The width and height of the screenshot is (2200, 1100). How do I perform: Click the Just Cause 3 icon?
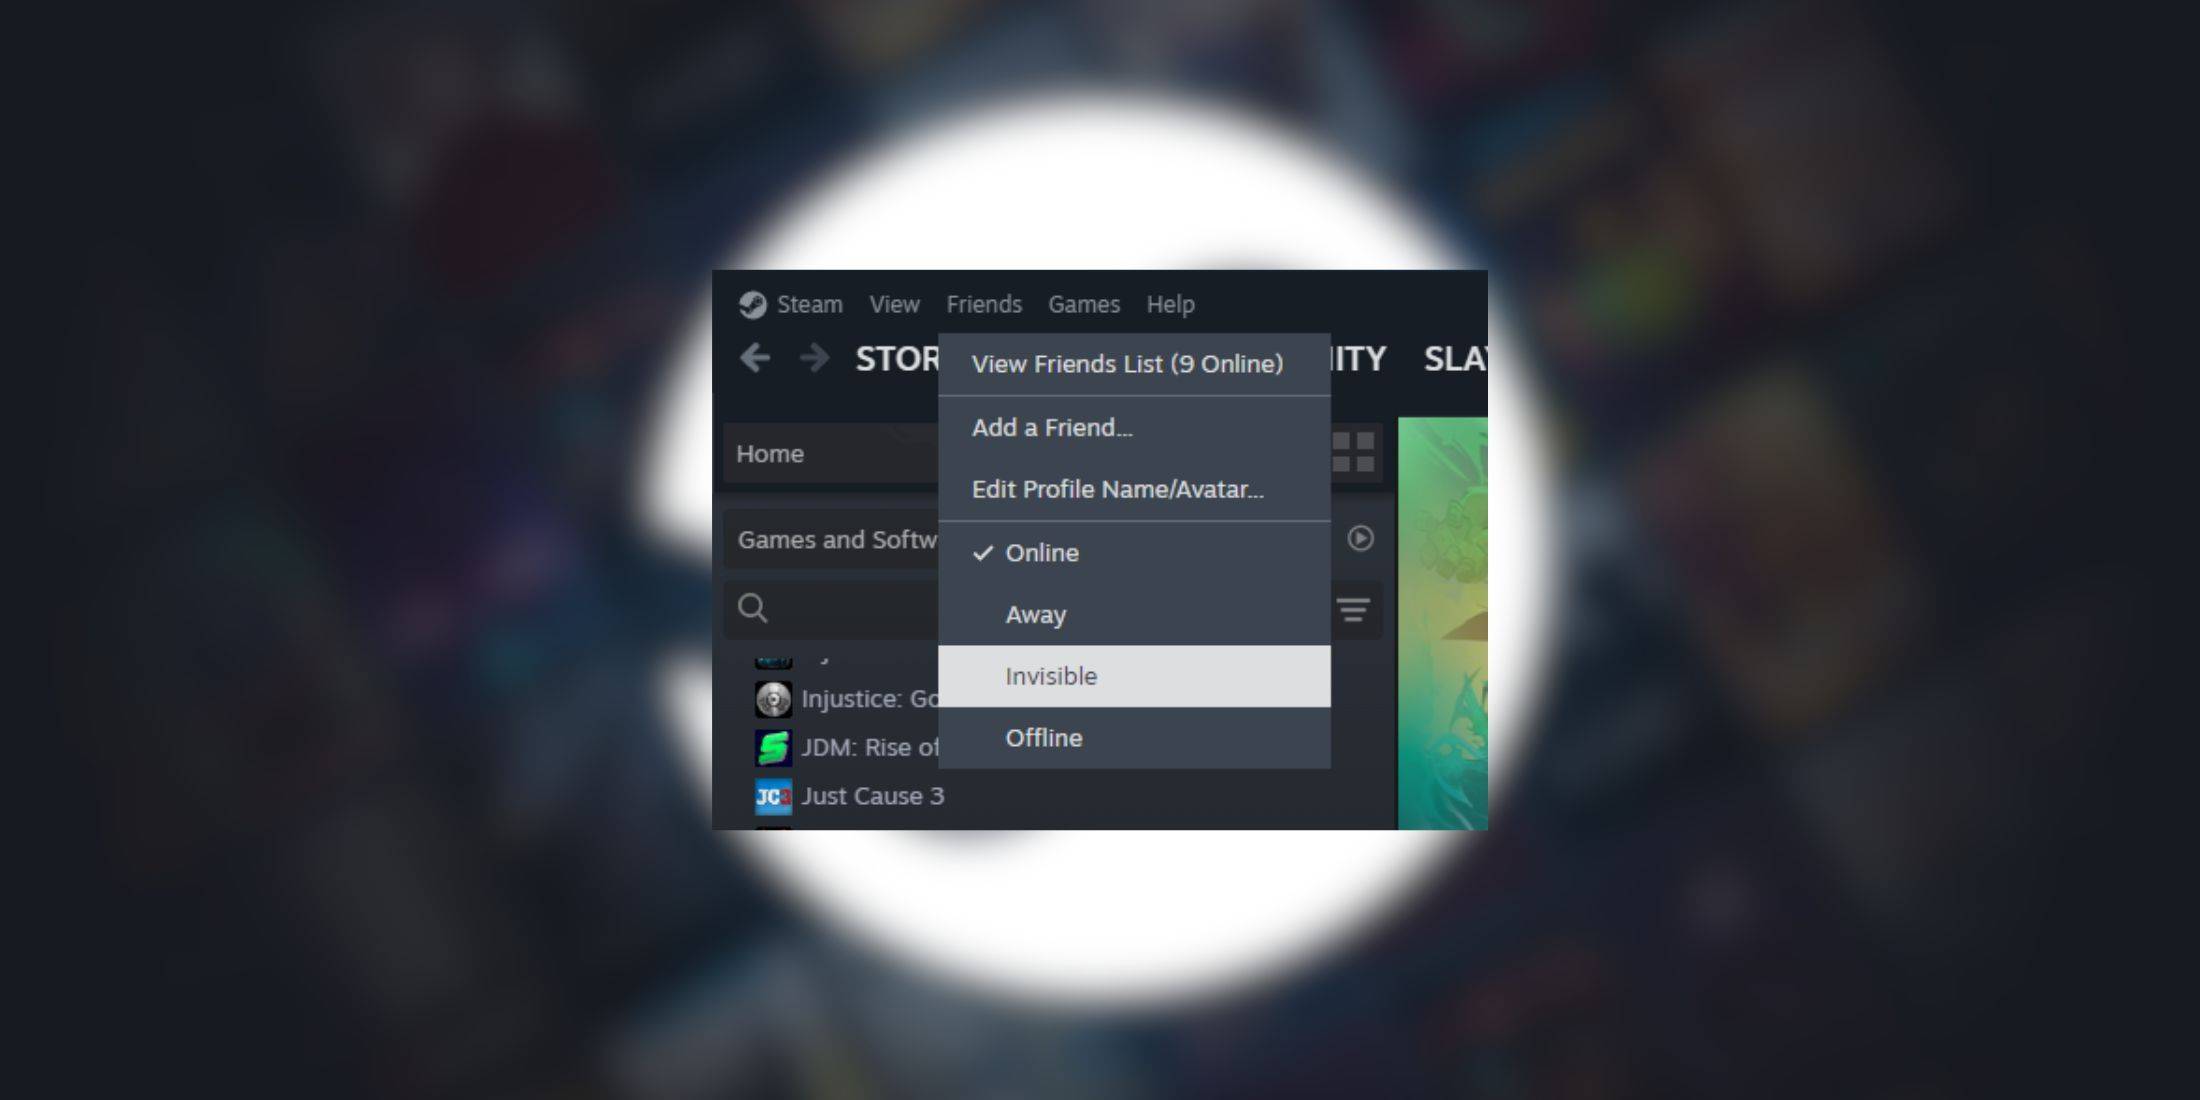772,796
